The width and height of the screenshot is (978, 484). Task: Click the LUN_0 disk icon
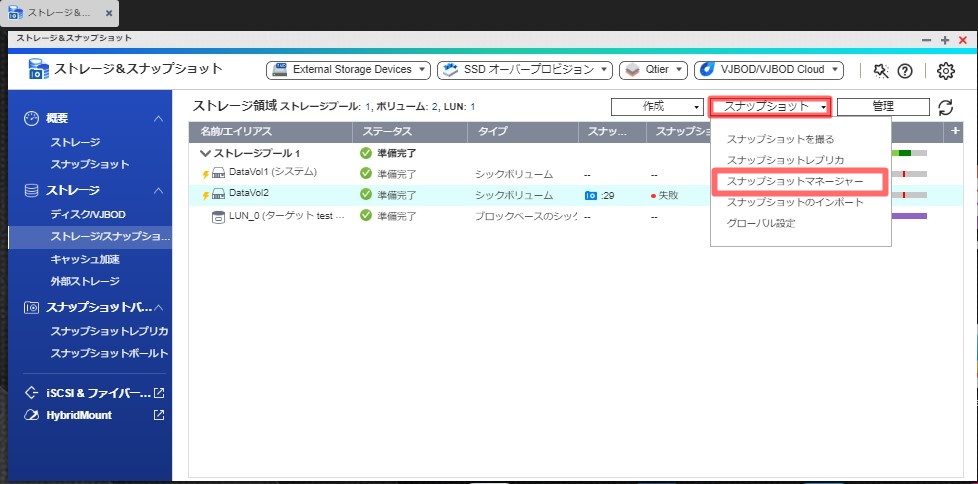pos(218,216)
